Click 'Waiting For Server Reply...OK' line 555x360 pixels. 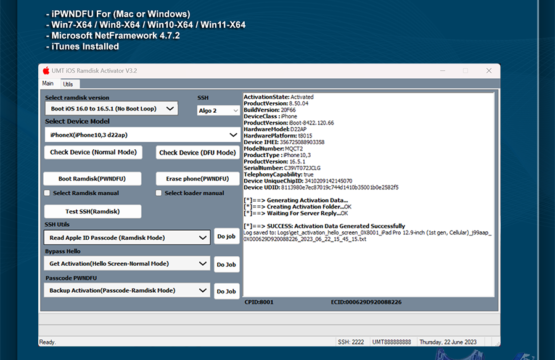(296, 213)
